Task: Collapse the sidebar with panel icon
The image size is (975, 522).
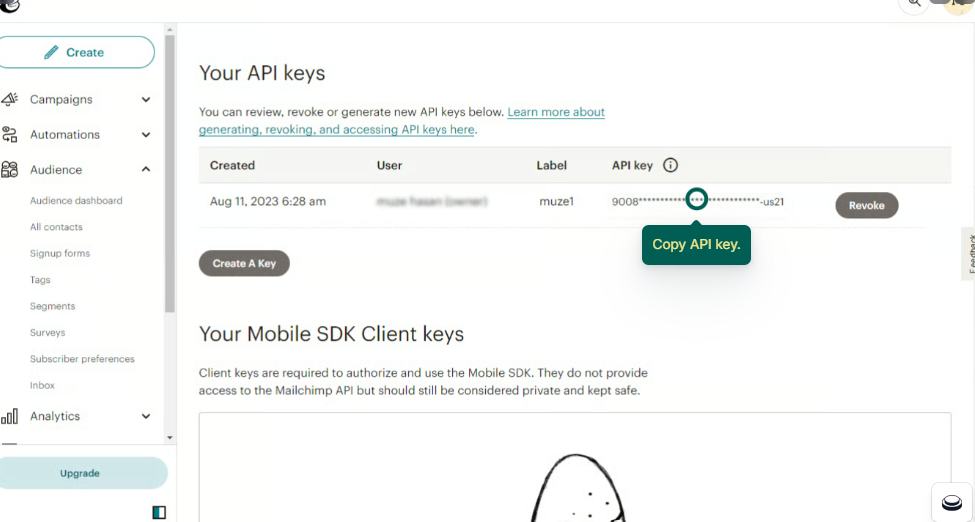Action: point(159,512)
